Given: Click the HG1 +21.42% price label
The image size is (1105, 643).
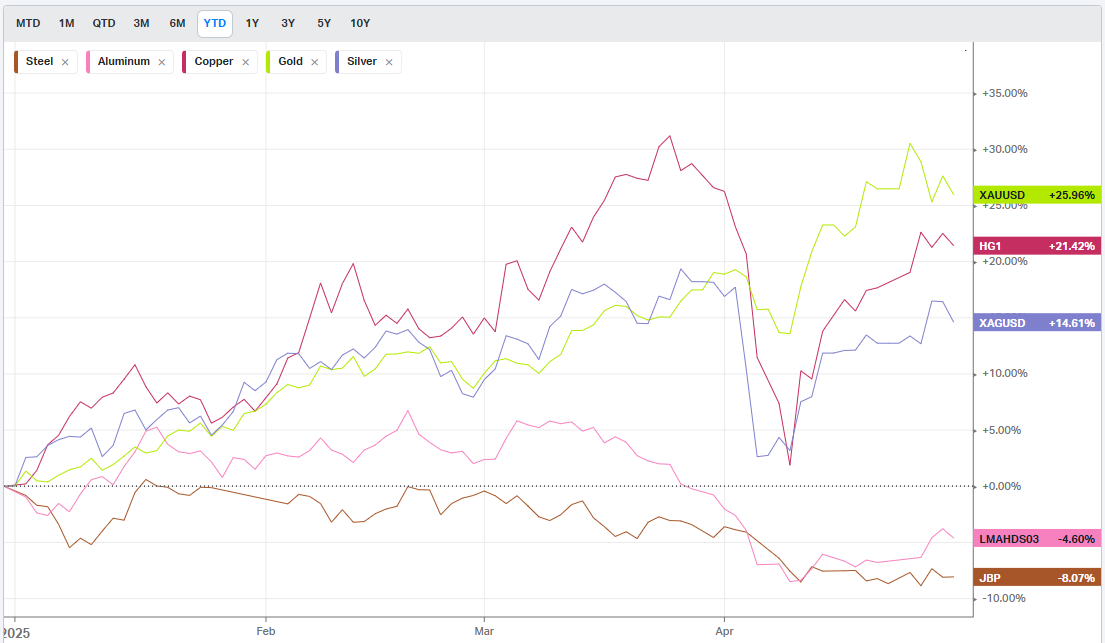Looking at the screenshot, I should click(1037, 246).
